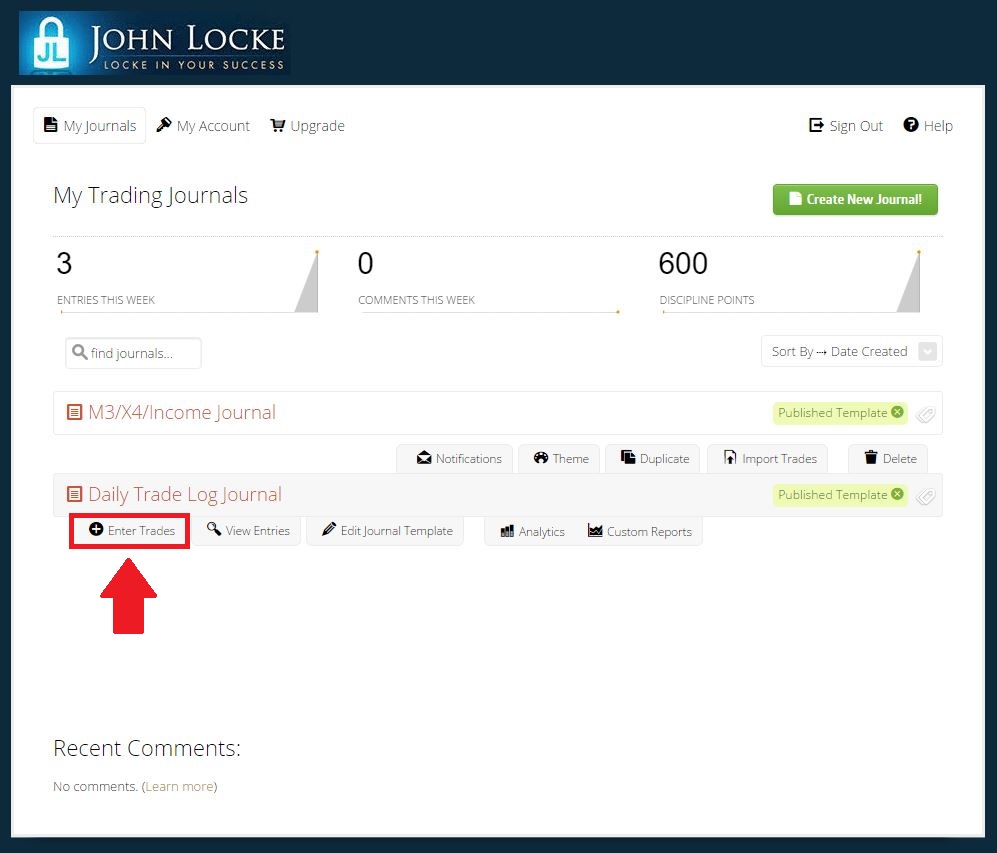
Task: Click Enter Trades button
Action: pyautogui.click(x=131, y=530)
